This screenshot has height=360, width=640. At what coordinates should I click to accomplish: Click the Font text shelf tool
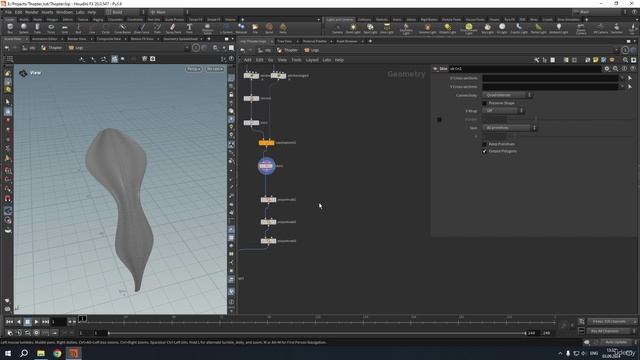189,28
